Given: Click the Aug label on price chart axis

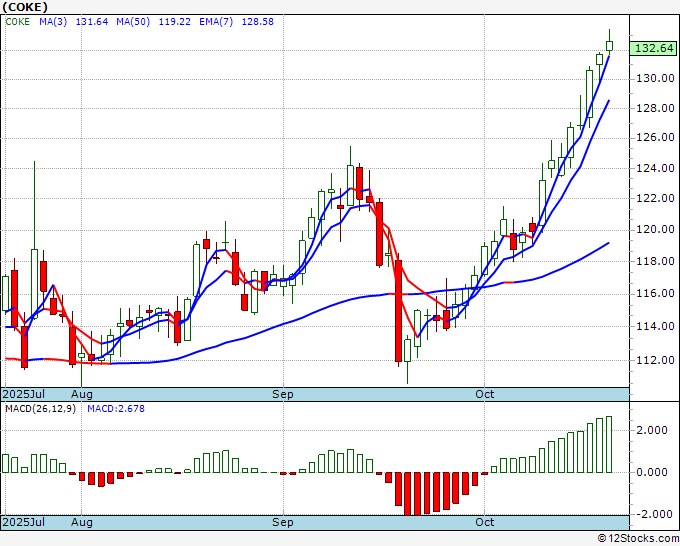Looking at the screenshot, I should coord(82,394).
